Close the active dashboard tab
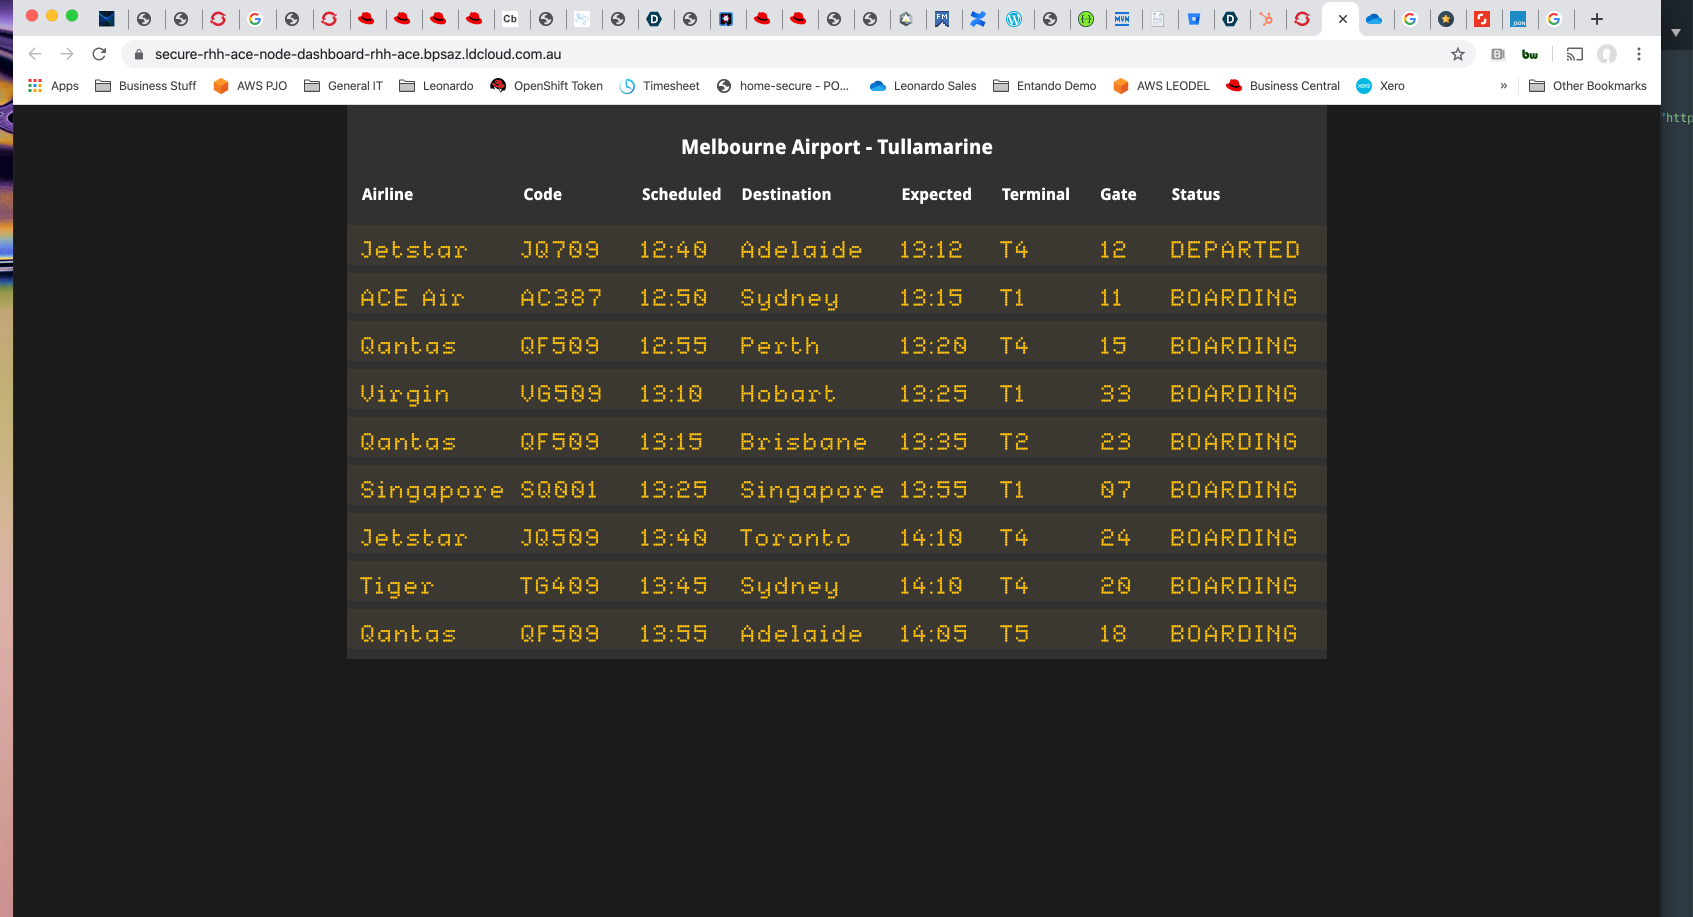This screenshot has height=917, width=1693. 1342,19
